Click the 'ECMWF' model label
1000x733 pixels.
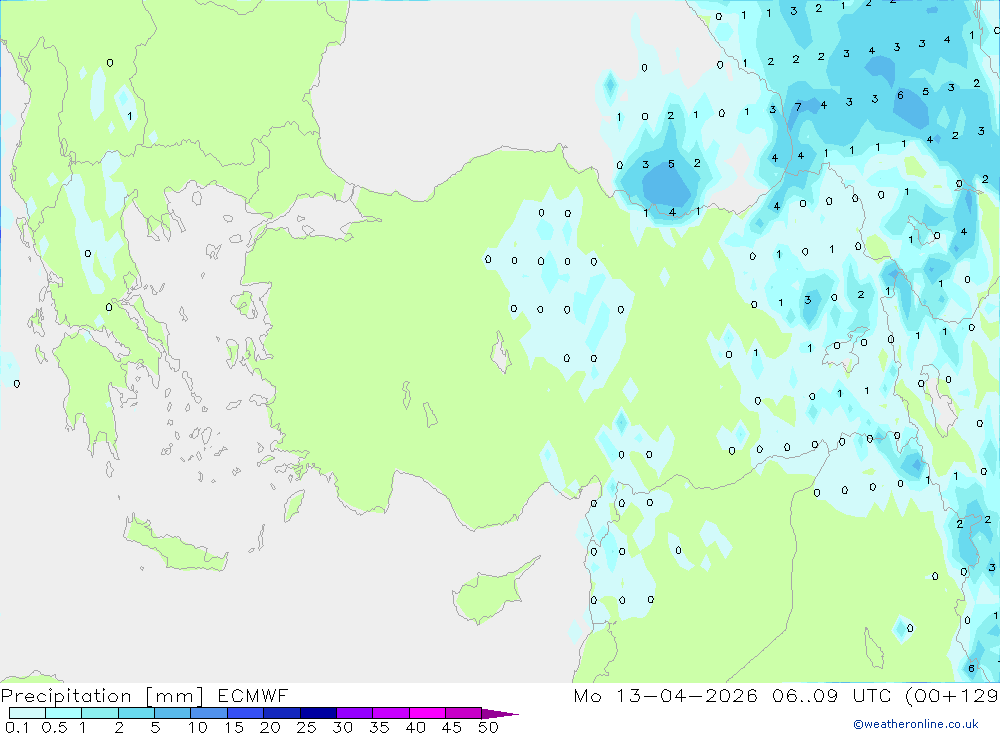pos(253,695)
